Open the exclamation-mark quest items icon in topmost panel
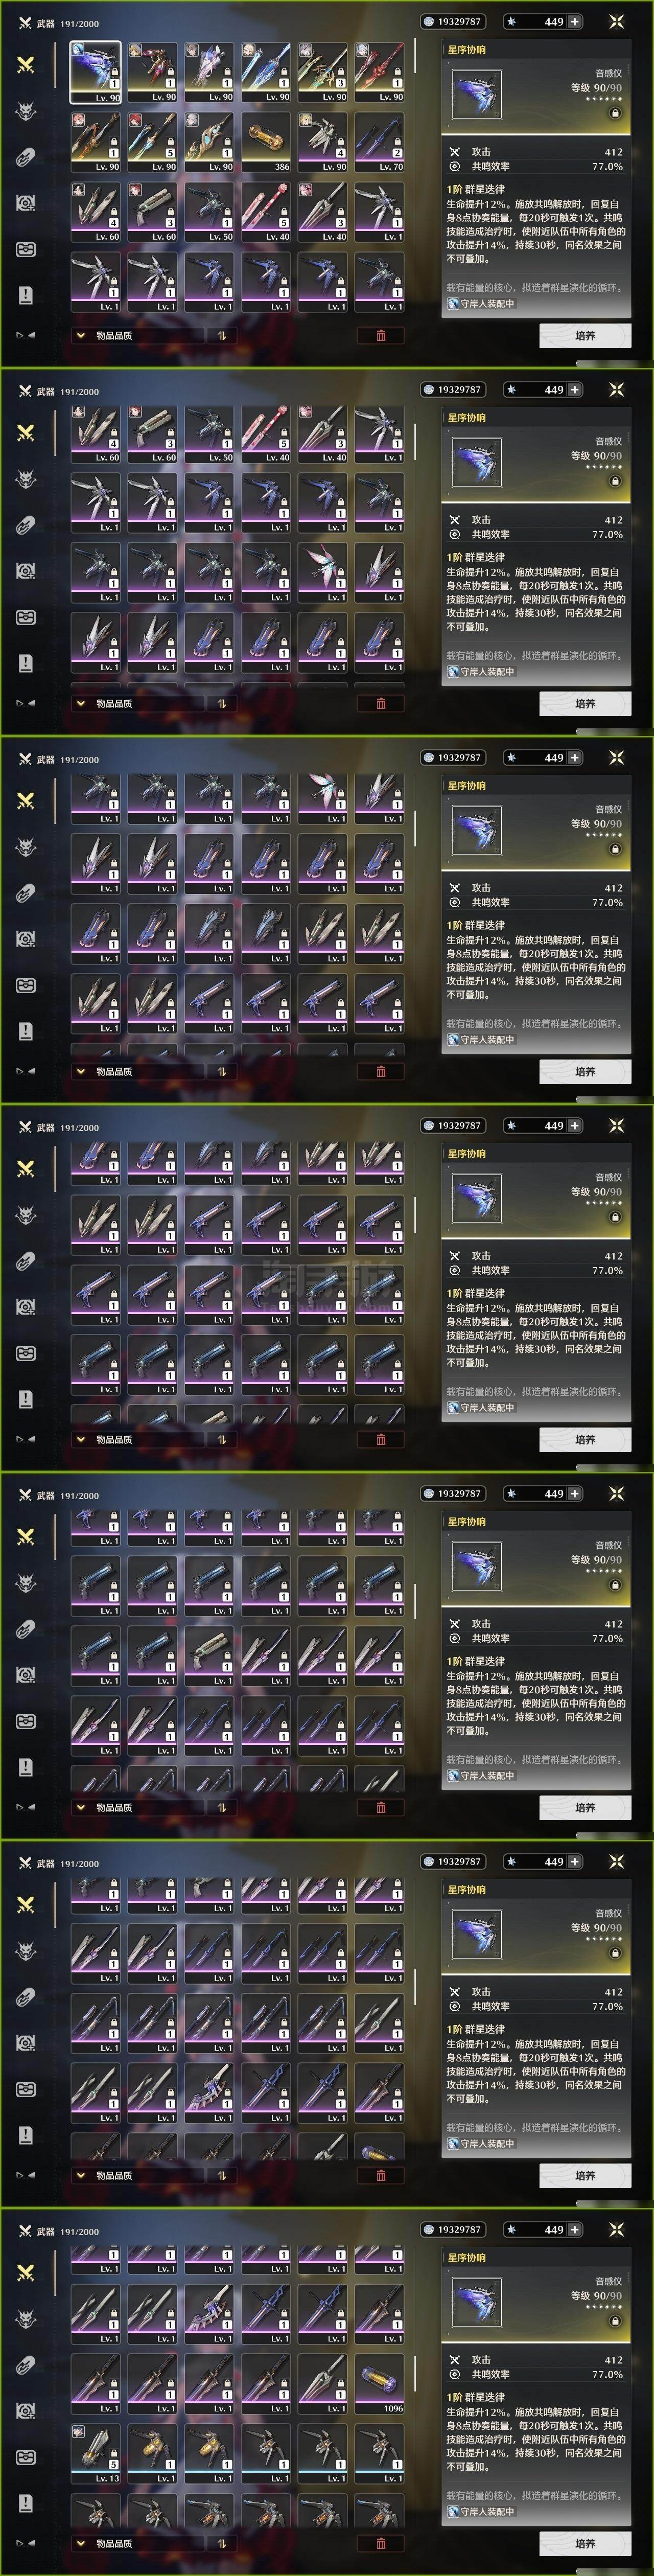 point(26,295)
